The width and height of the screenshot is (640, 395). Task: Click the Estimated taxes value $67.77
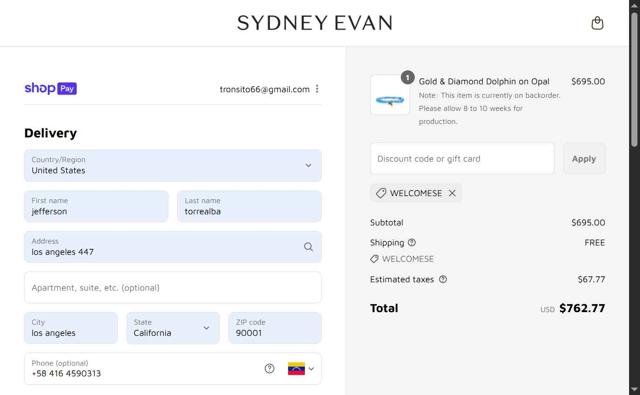[x=591, y=280]
